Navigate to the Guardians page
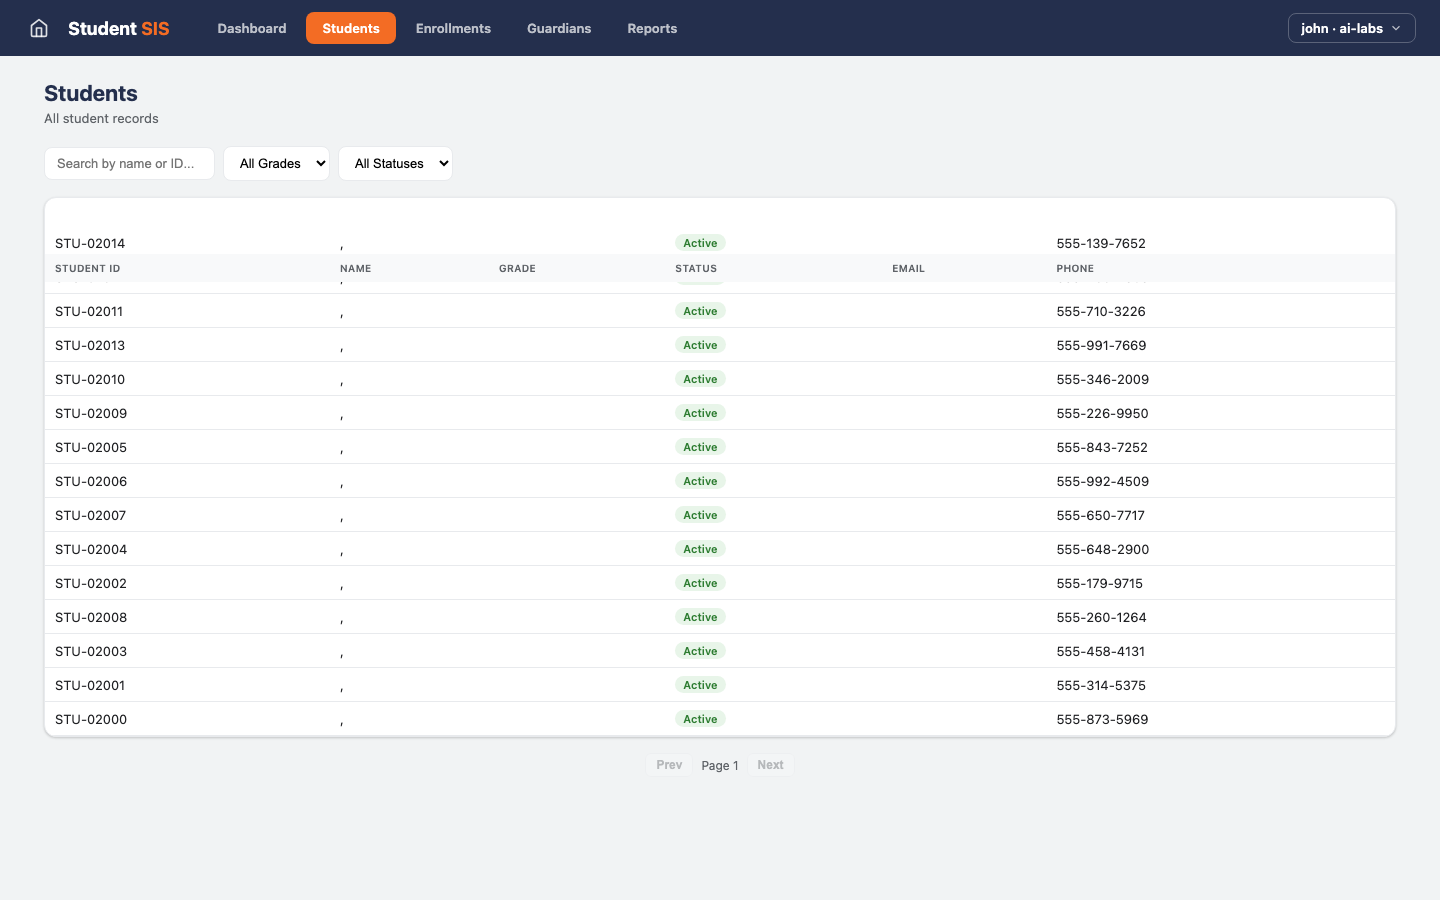 click(x=559, y=28)
